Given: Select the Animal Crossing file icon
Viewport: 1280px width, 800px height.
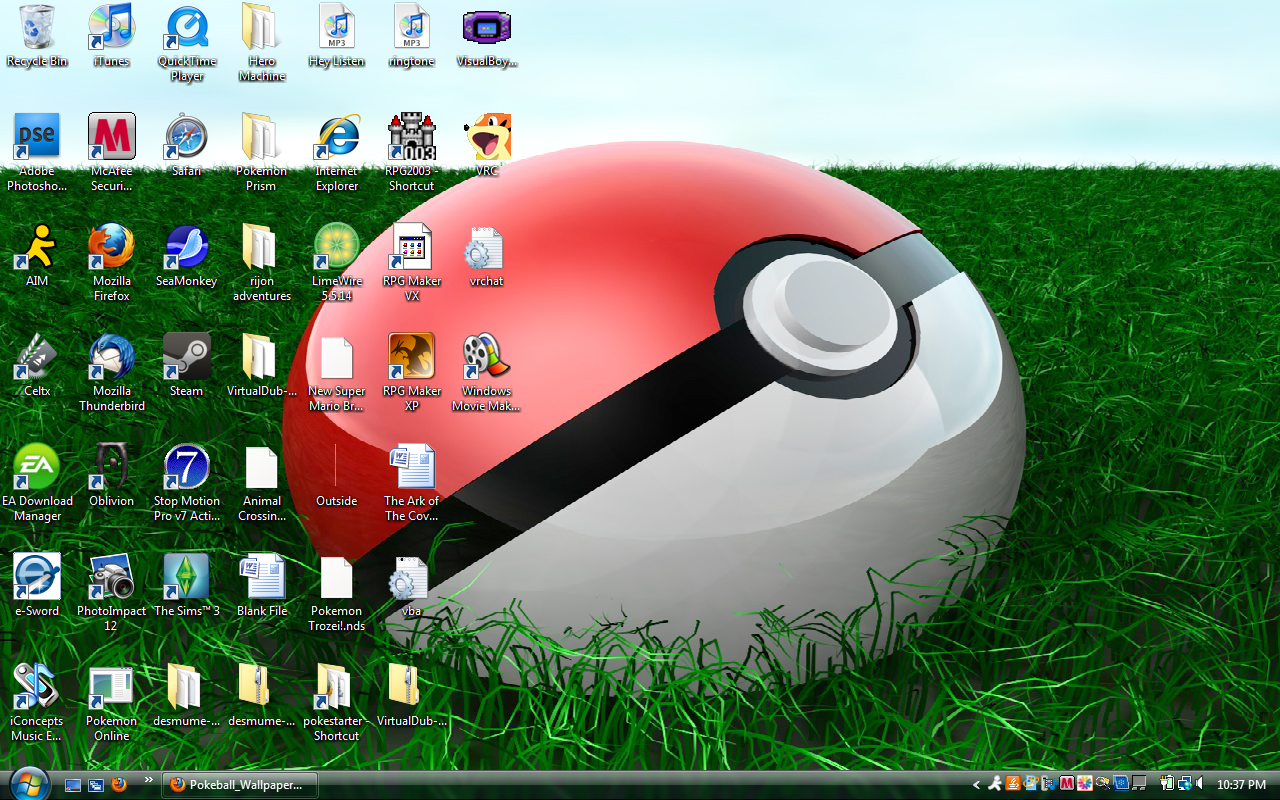Looking at the screenshot, I should point(261,483).
